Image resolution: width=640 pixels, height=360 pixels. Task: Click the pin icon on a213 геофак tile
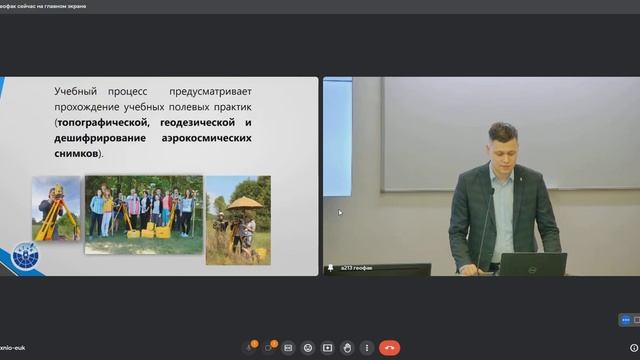331,268
